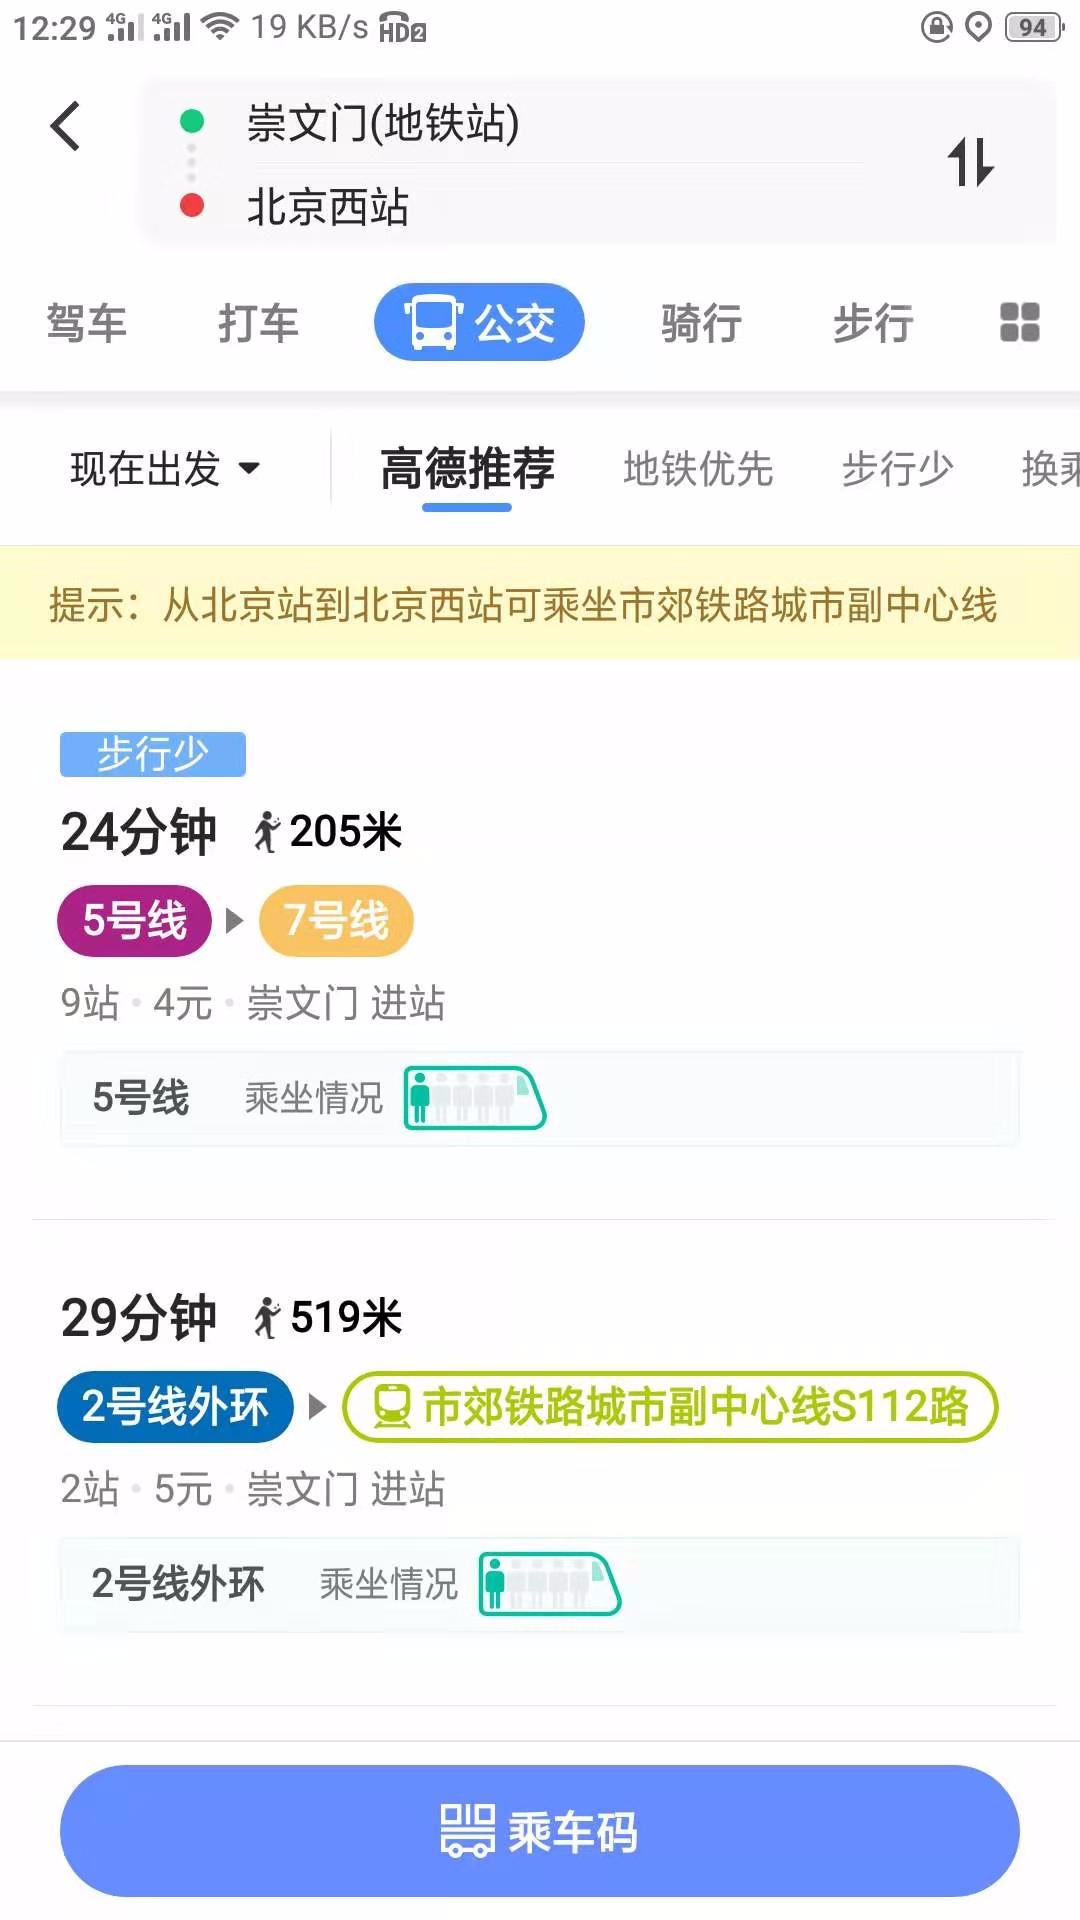Switch to the 步行少 filter tab
Image resolution: width=1080 pixels, height=1920 pixels.
(x=897, y=468)
